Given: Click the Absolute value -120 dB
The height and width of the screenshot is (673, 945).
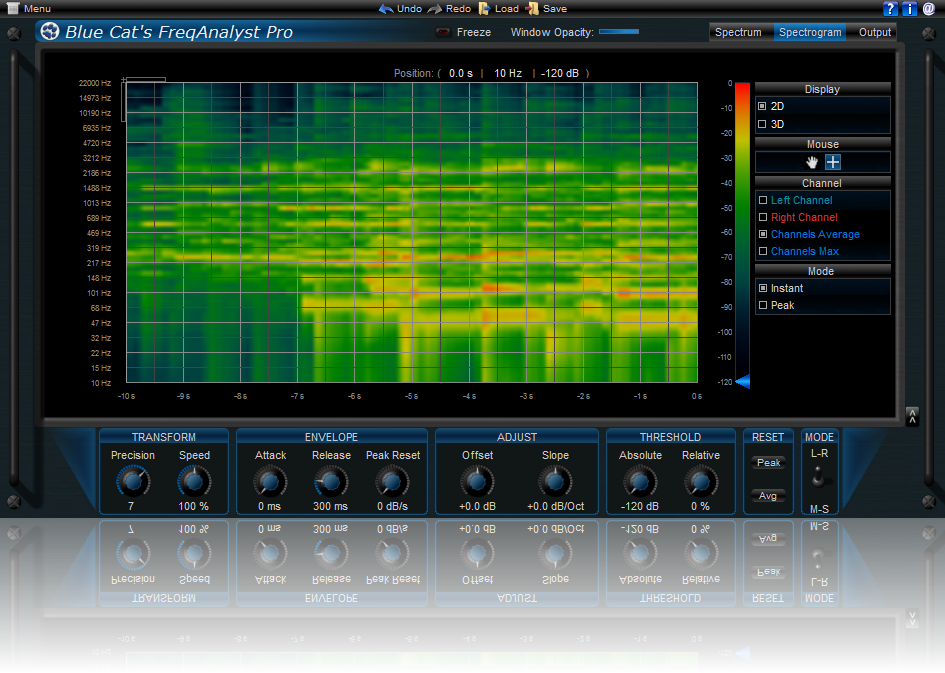Looking at the screenshot, I should tap(640, 506).
